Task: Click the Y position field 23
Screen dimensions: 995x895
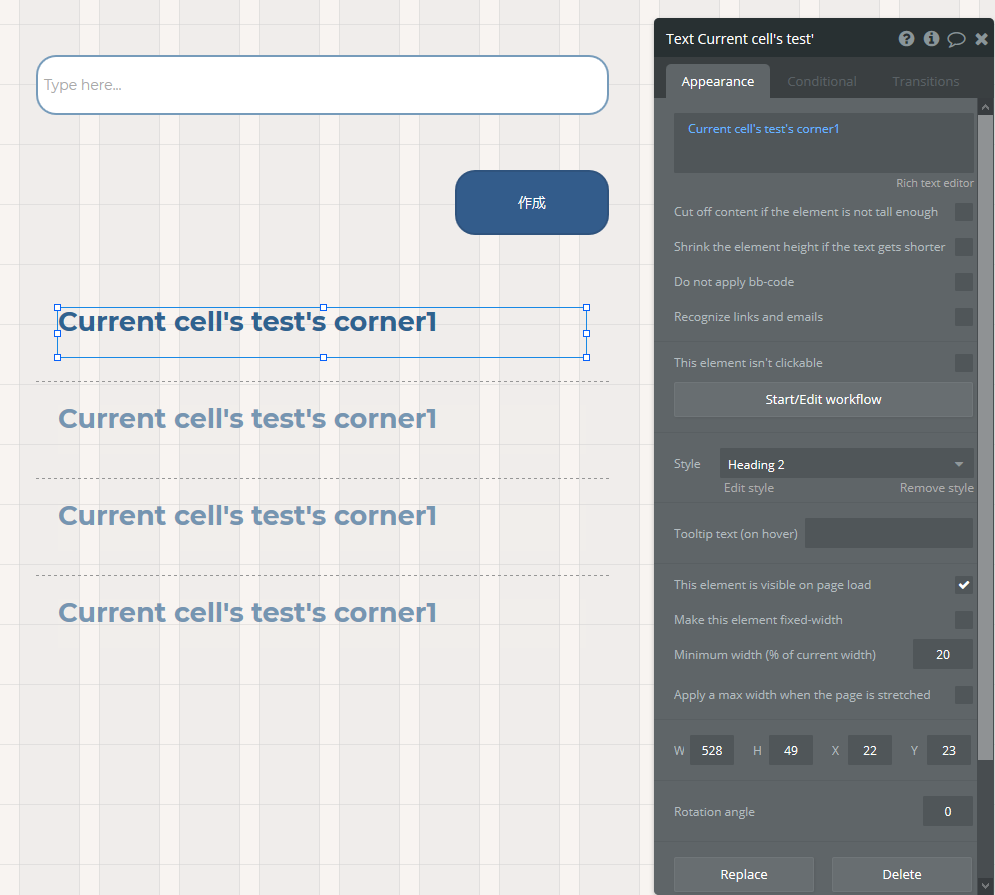Action: tap(949, 750)
